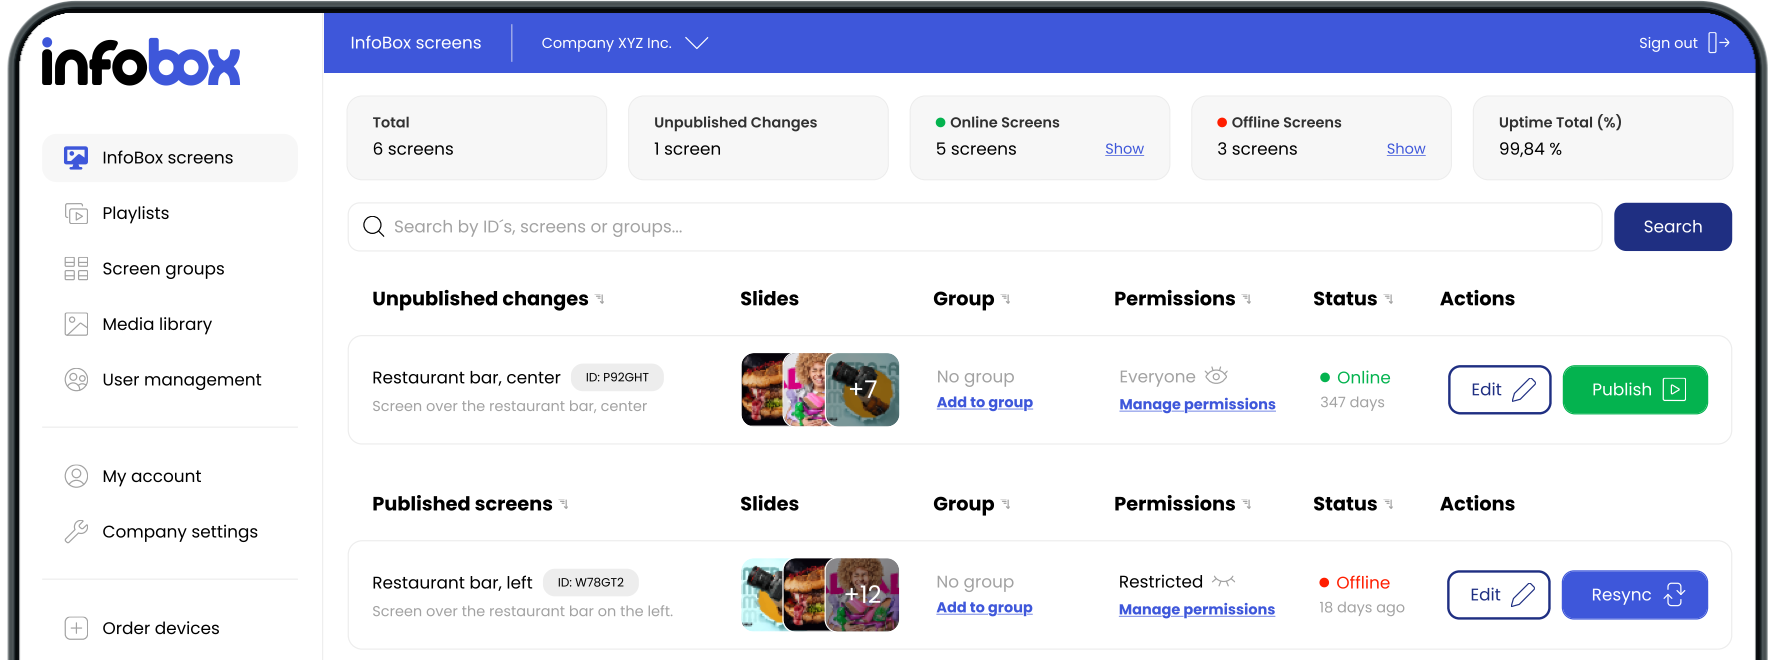Manage permissions for Restaurant bar, center
The image size is (1774, 660).
point(1197,404)
